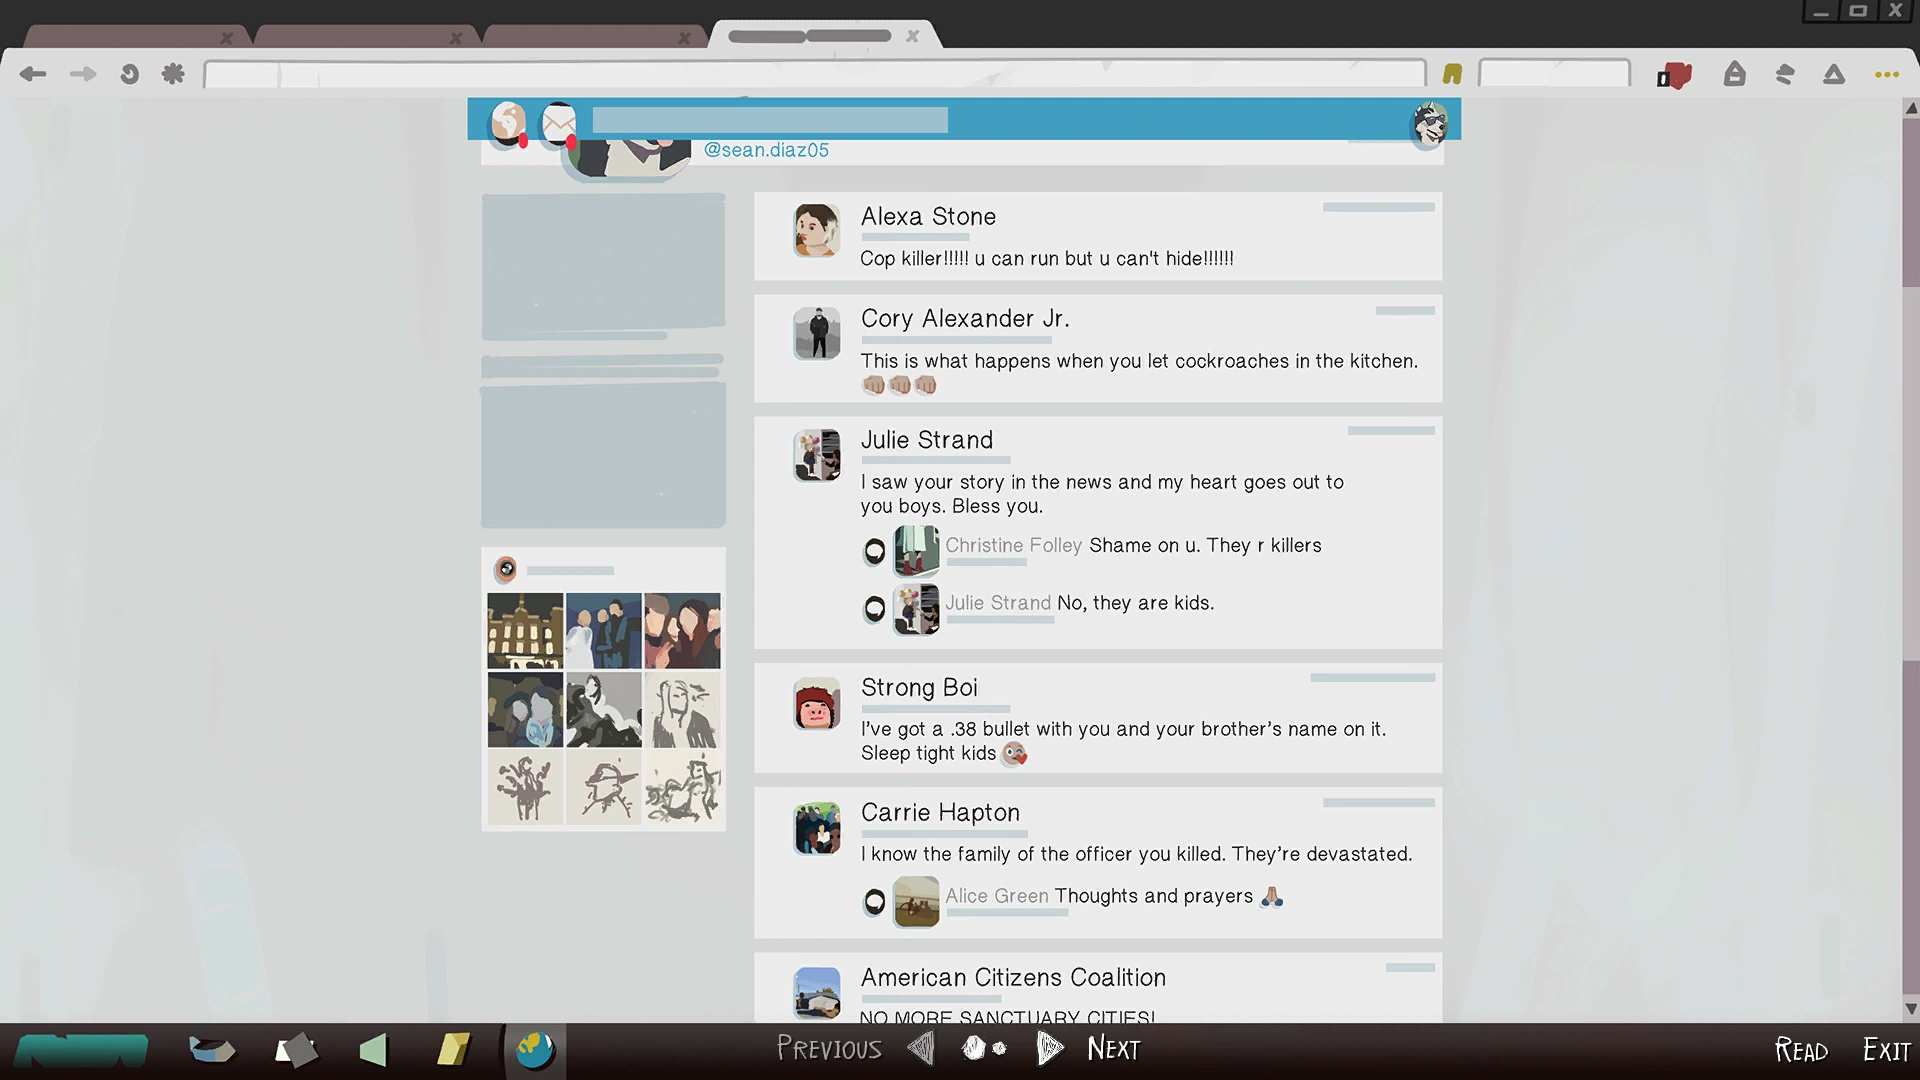Click the reply bubble beside Christine Folley

pyautogui.click(x=874, y=551)
